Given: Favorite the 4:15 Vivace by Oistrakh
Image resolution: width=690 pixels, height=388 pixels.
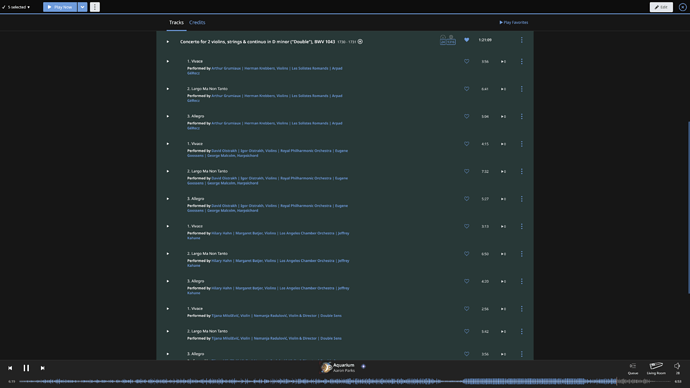Looking at the screenshot, I should pyautogui.click(x=466, y=144).
